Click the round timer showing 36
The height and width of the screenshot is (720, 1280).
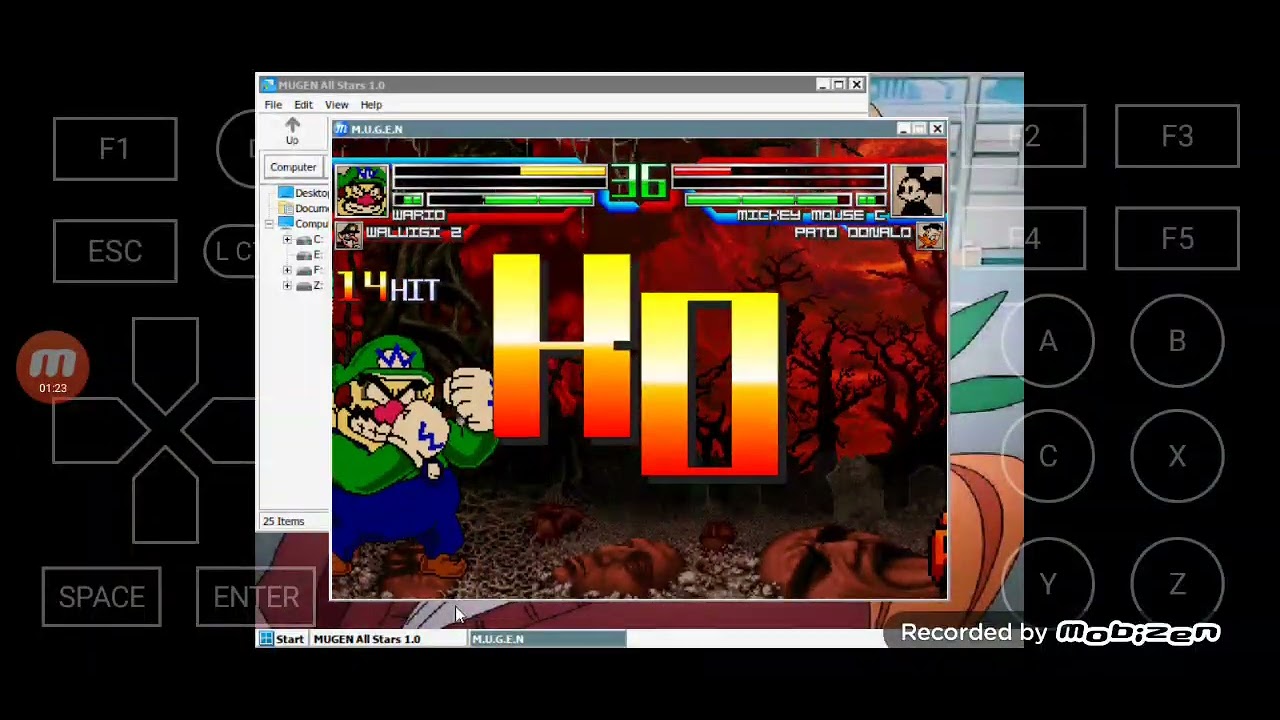pyautogui.click(x=639, y=184)
